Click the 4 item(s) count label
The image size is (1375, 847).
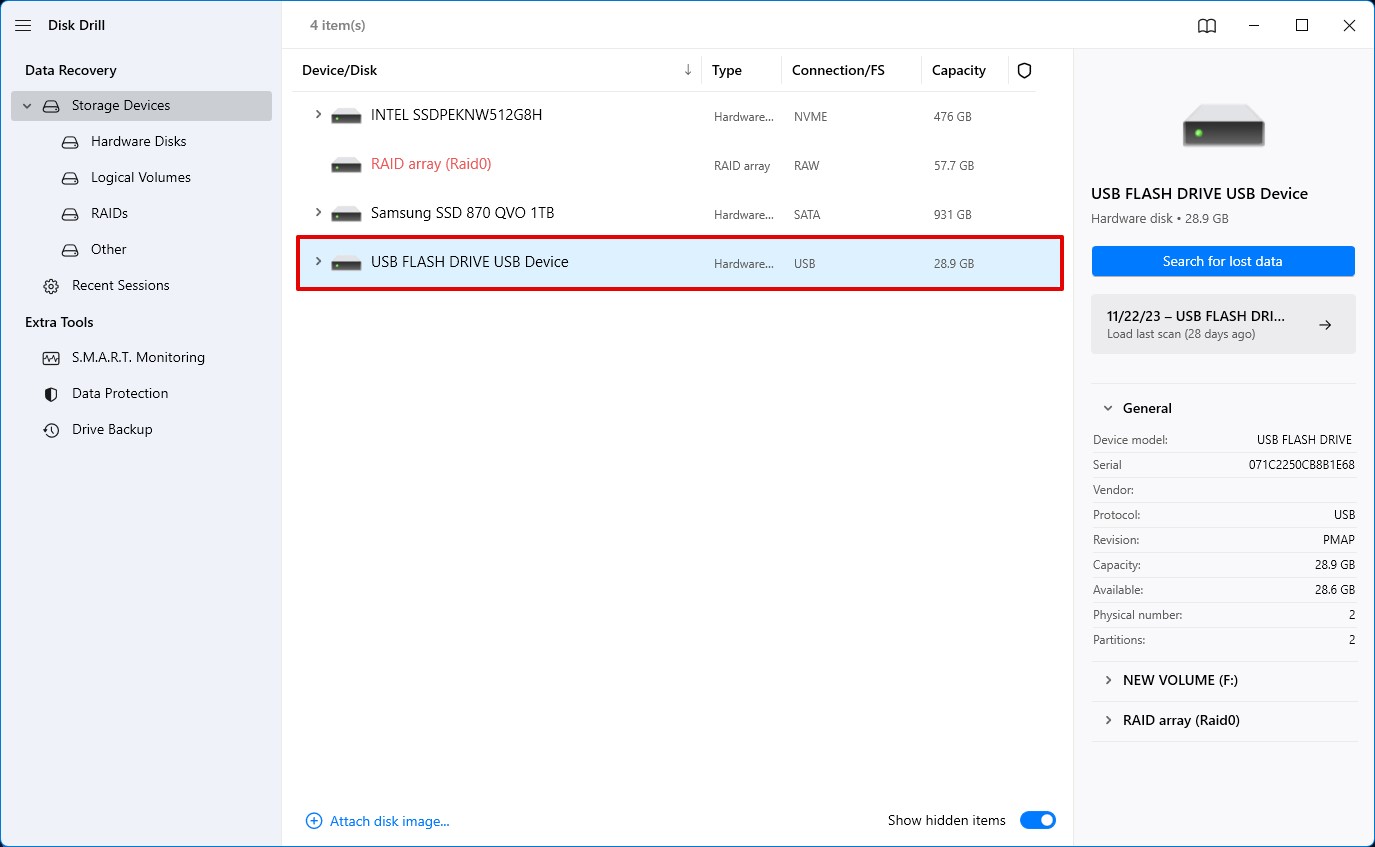point(338,25)
